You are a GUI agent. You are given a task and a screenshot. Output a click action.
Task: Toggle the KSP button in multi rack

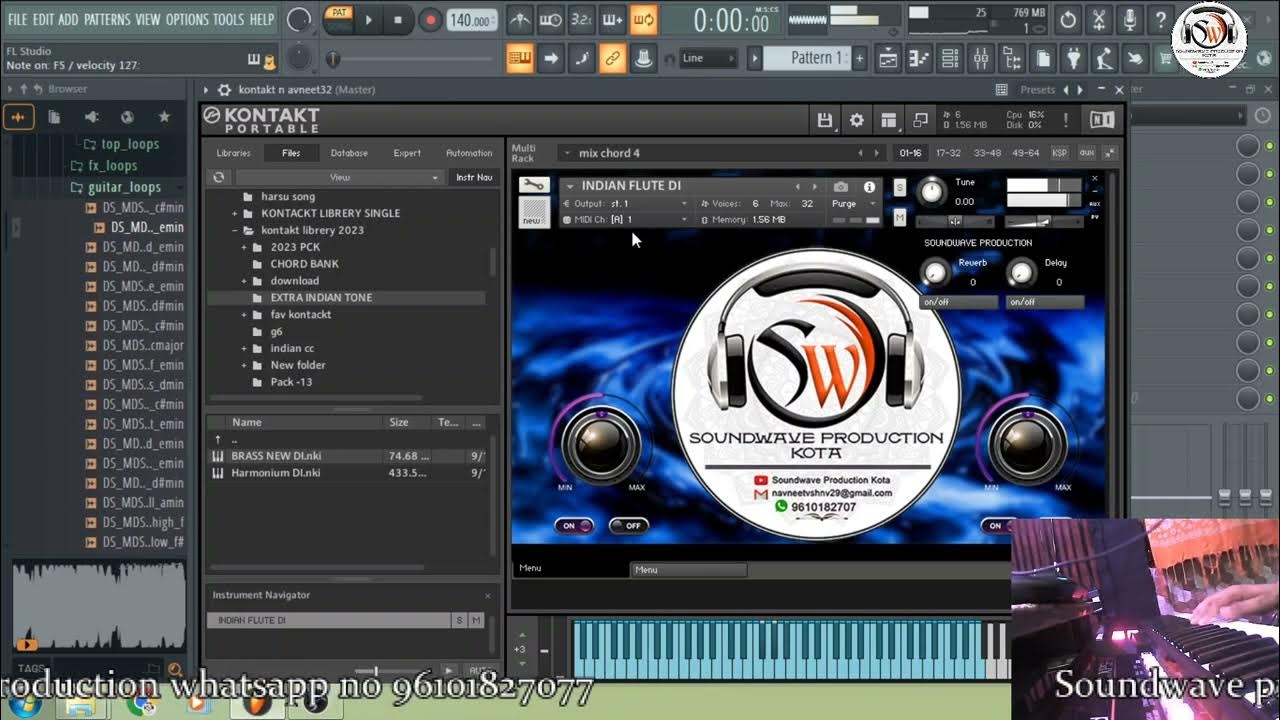(1059, 153)
